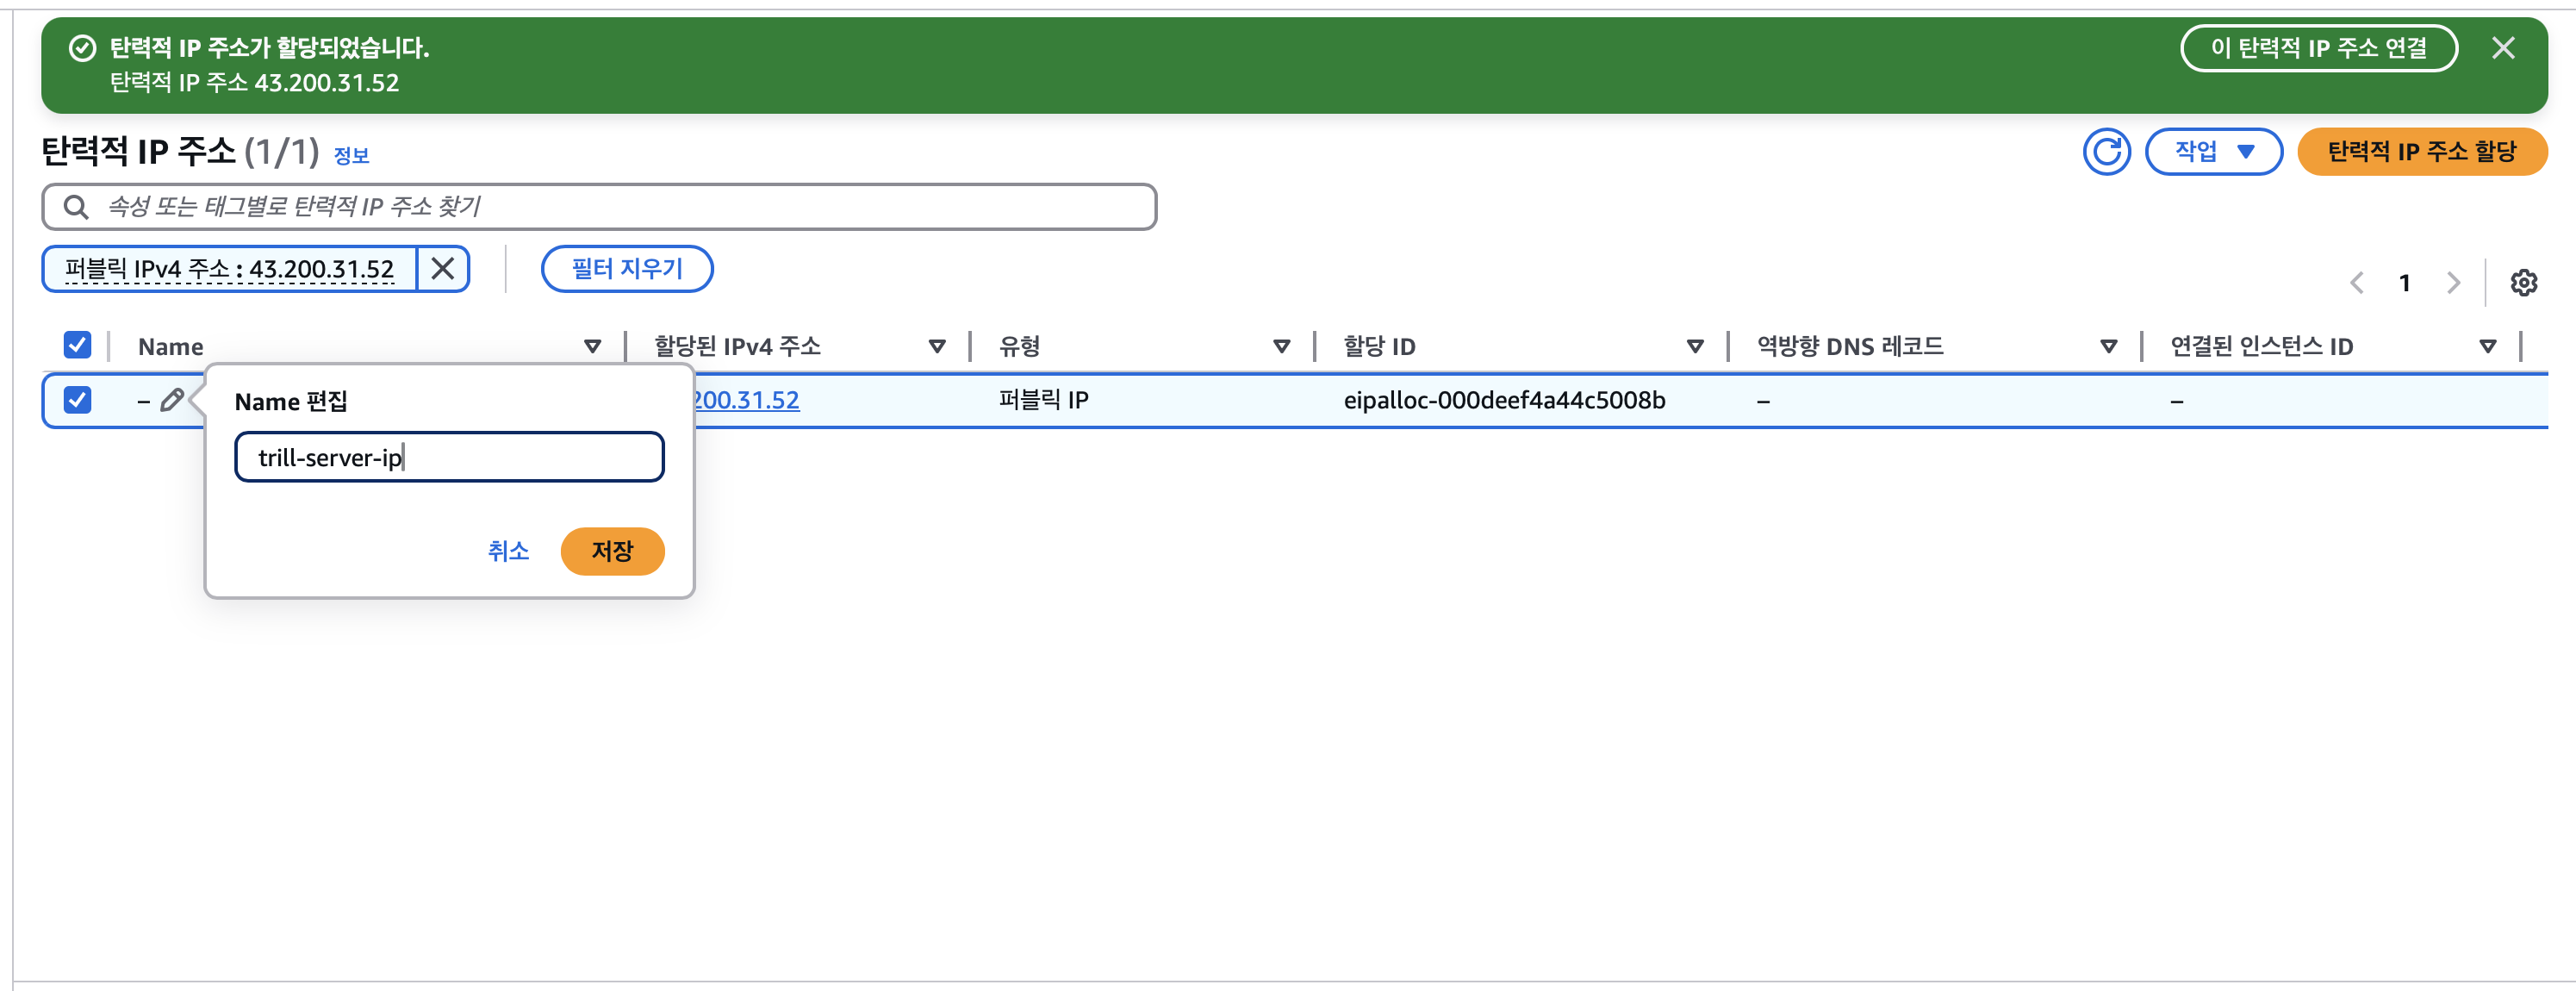This screenshot has width=2576, height=991.
Task: Click the refresh table icon
Action: (x=2106, y=152)
